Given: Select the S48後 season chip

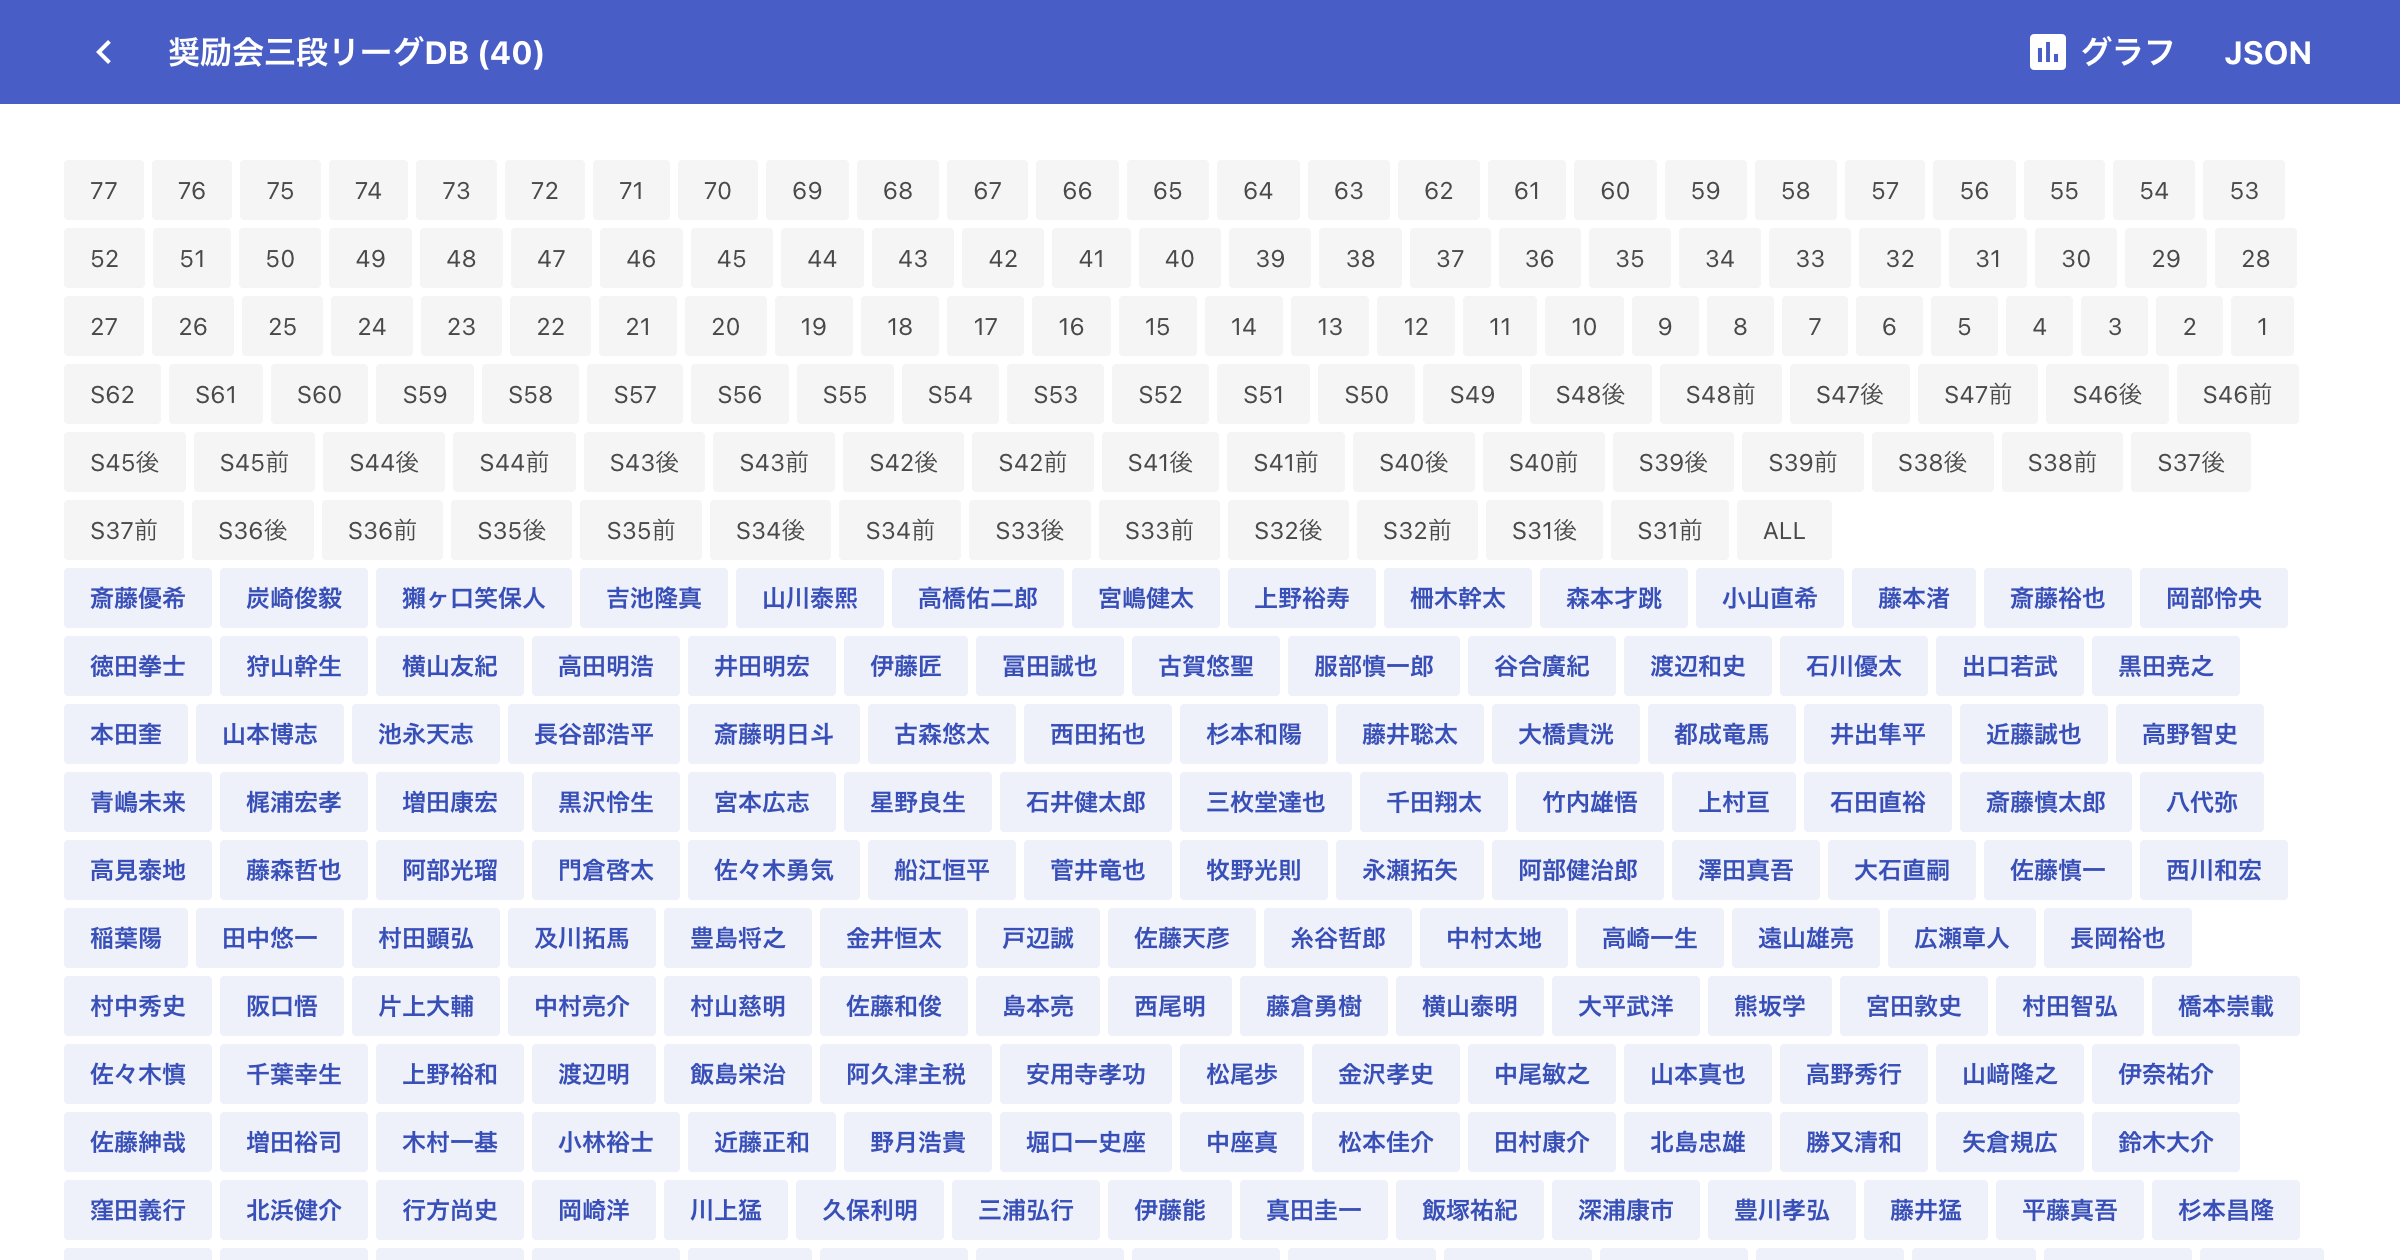Looking at the screenshot, I should tap(1590, 394).
